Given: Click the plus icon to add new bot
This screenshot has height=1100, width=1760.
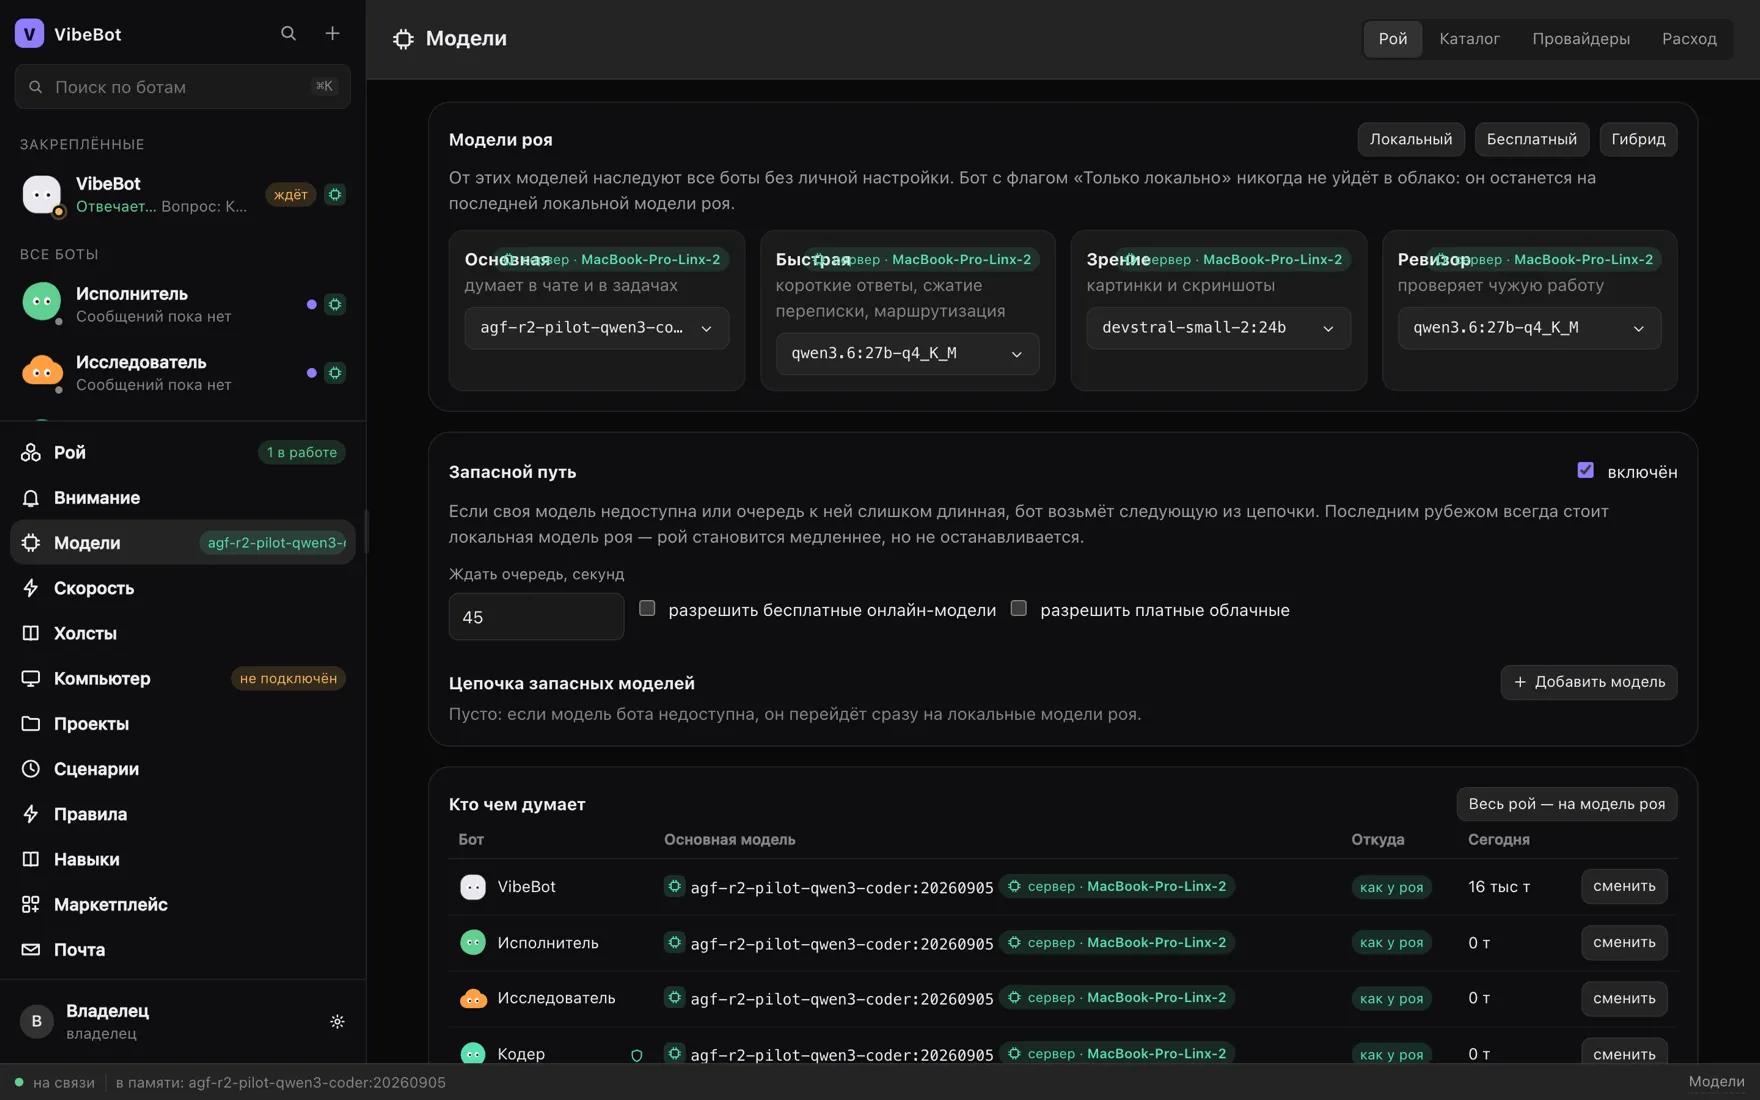Looking at the screenshot, I should (x=332, y=33).
